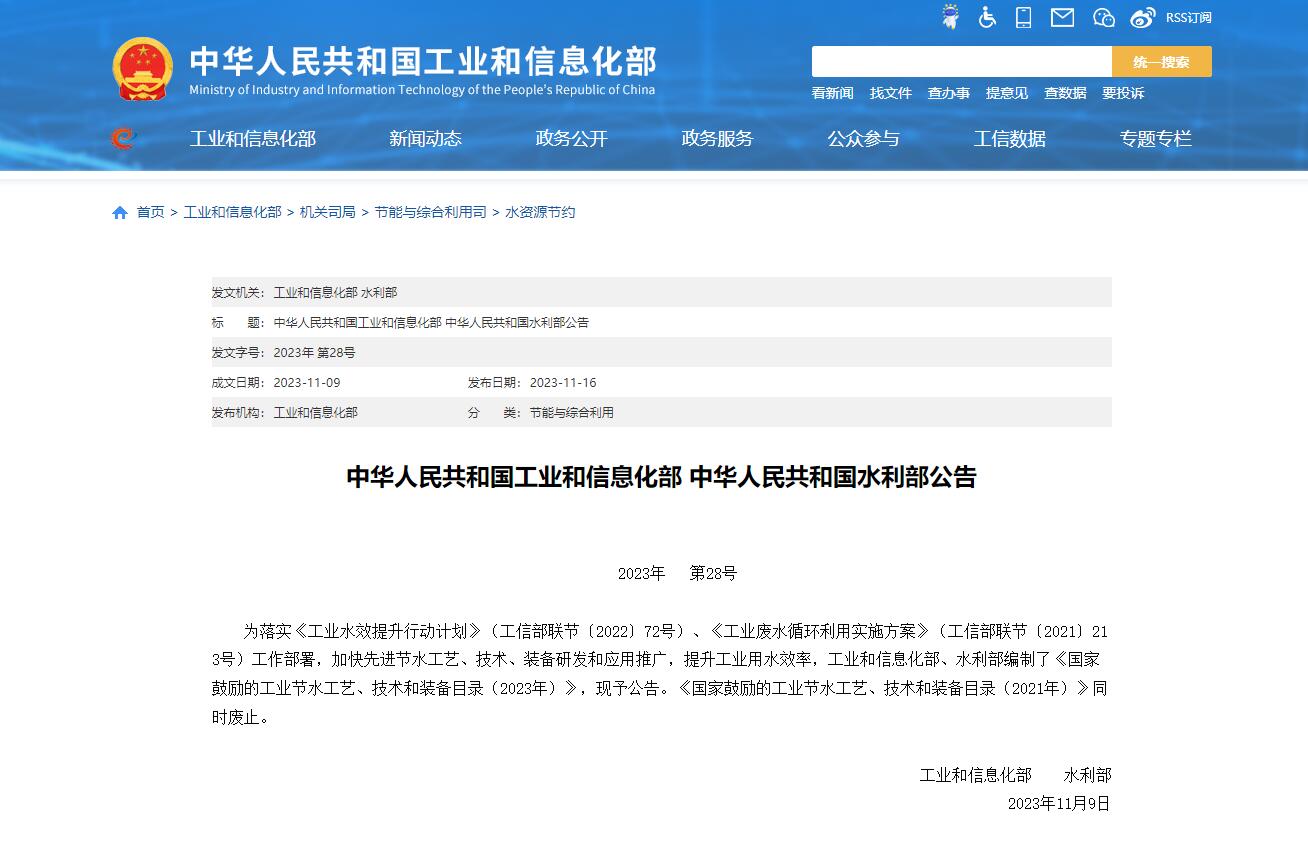Image resolution: width=1308 pixels, height=845 pixels.
Task: Click the 看新闻 quick link
Action: [831, 92]
